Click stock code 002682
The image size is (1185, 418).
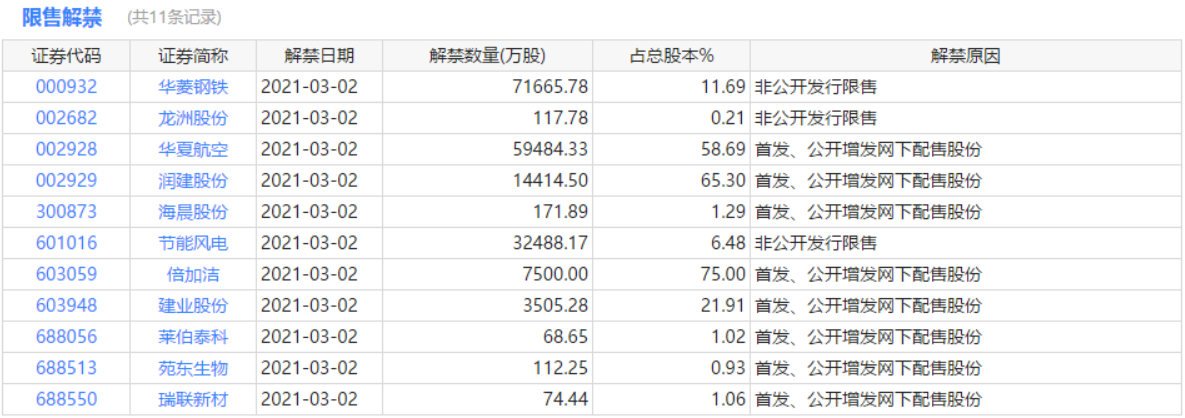[x=66, y=118]
